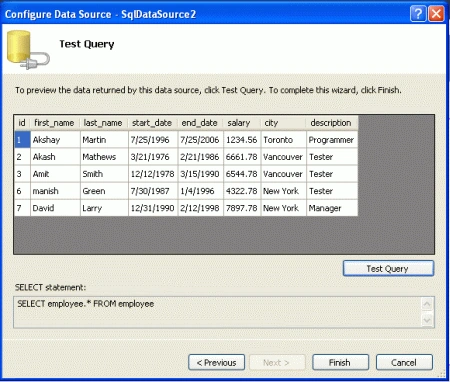The width and height of the screenshot is (450, 382).
Task: Select the Martin last name cell
Action: pos(104,140)
